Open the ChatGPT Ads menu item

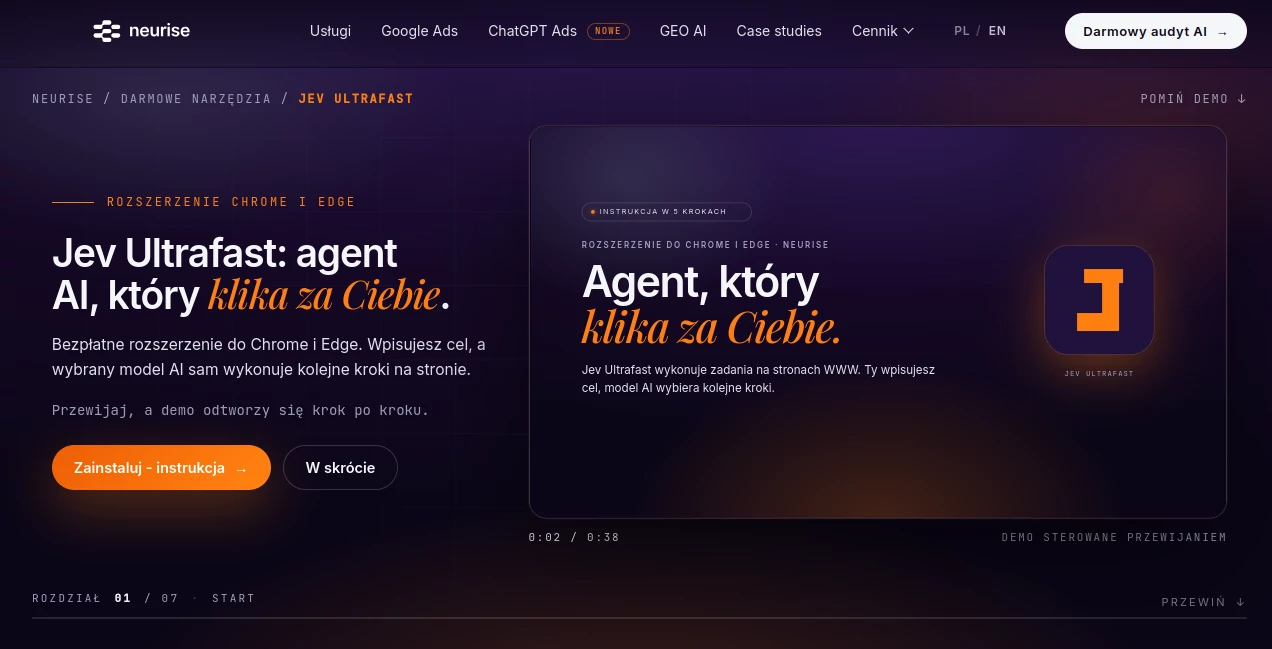coord(532,31)
